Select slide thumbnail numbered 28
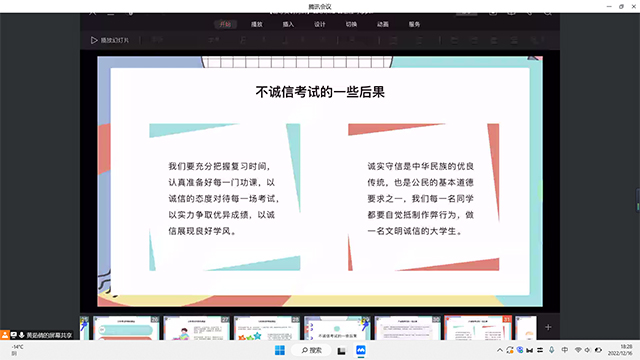Viewport: 640px width, 360px height. [267, 328]
